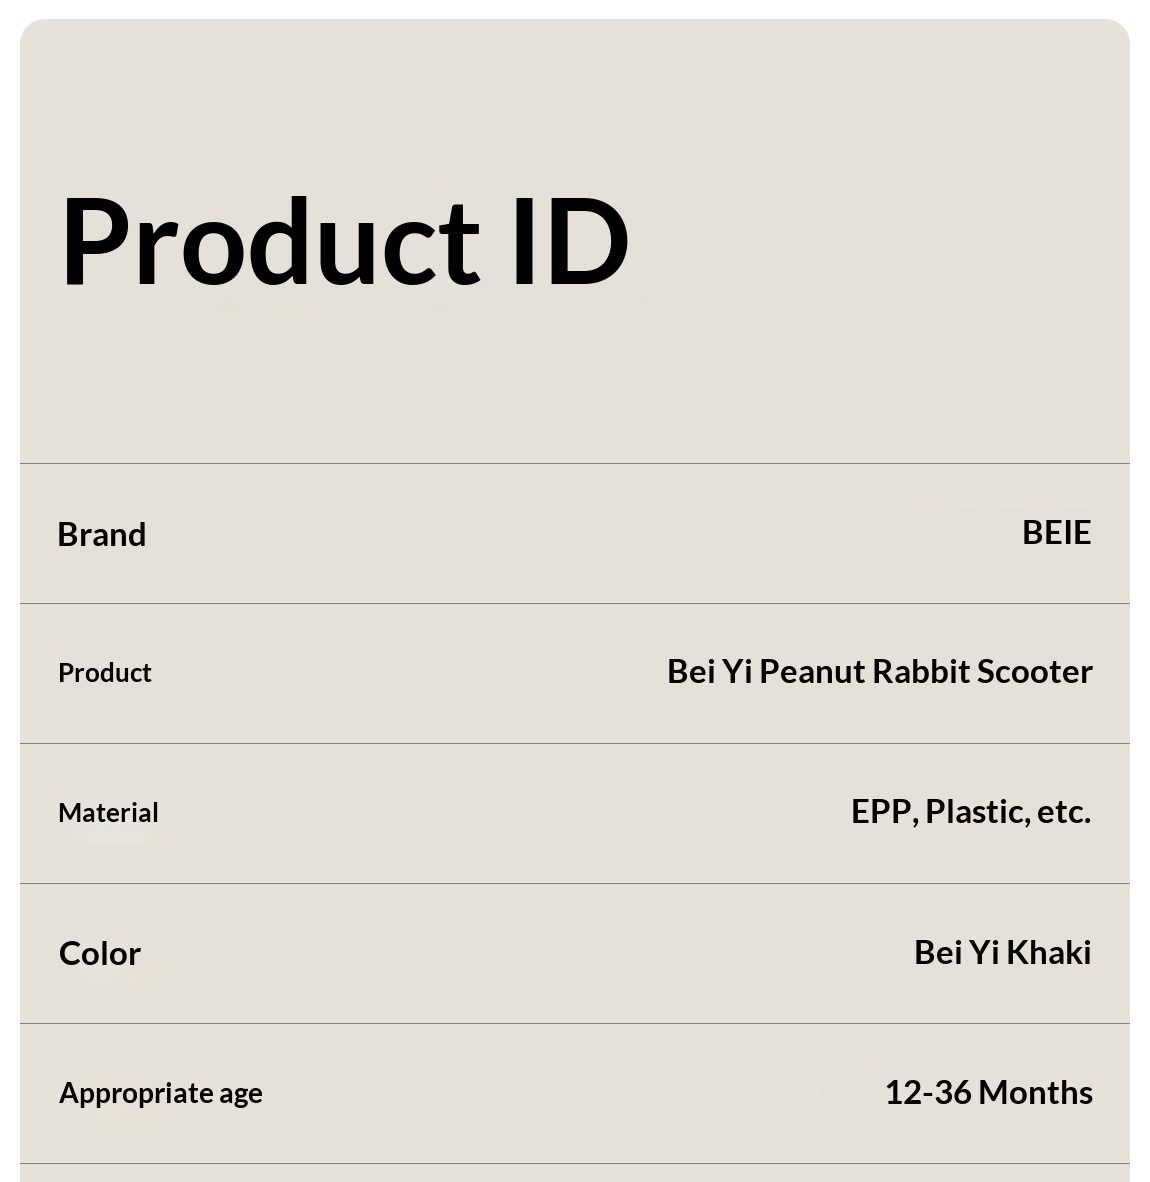
Task: Select the Appropriate age label
Action: [160, 1092]
